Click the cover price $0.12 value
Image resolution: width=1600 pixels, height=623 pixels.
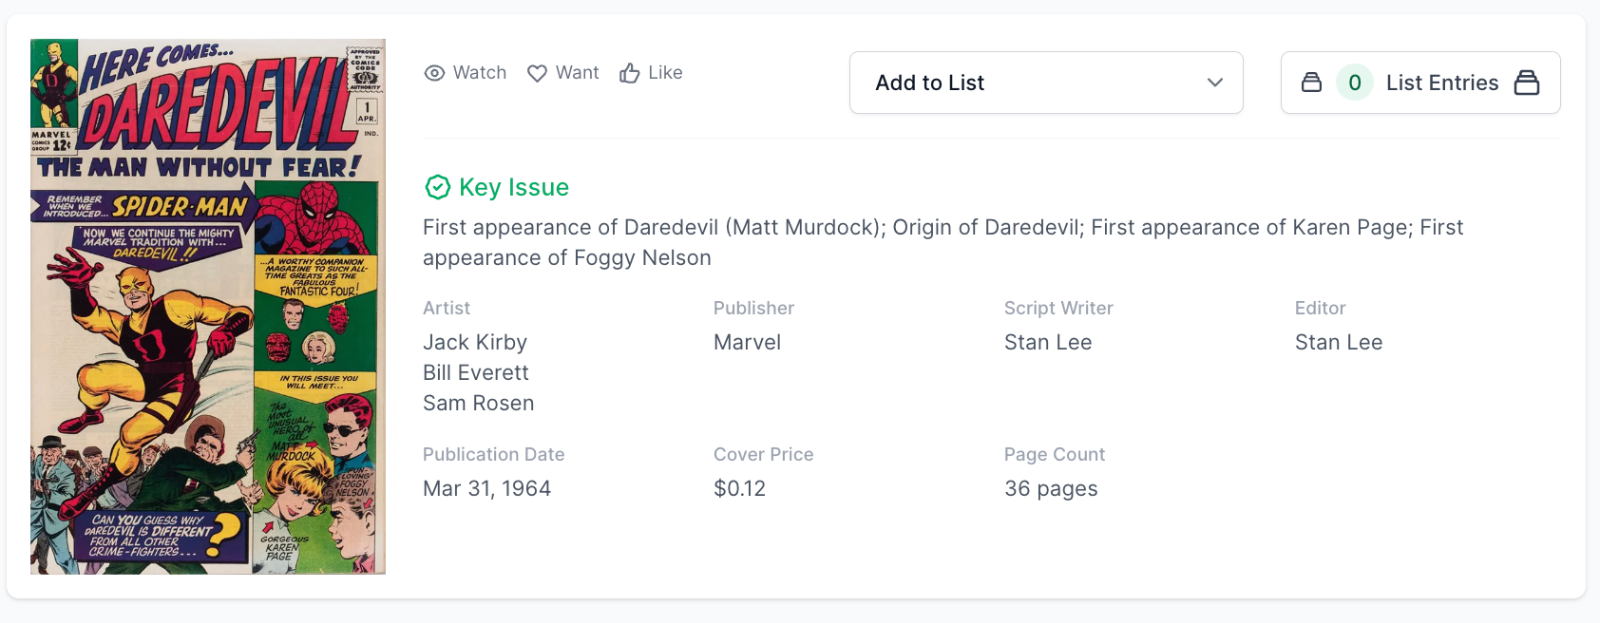pyautogui.click(x=739, y=488)
